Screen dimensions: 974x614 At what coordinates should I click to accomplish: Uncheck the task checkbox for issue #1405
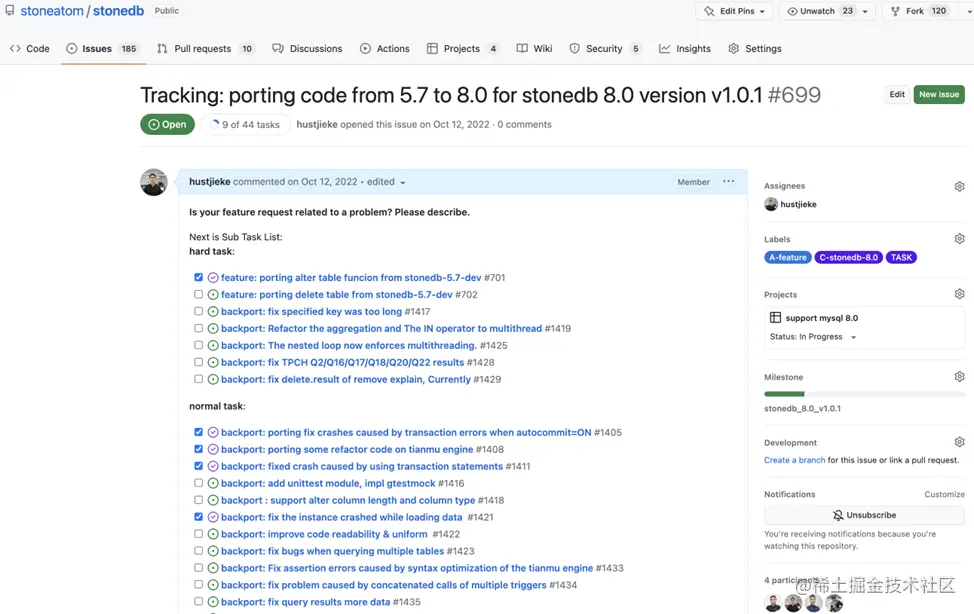198,432
